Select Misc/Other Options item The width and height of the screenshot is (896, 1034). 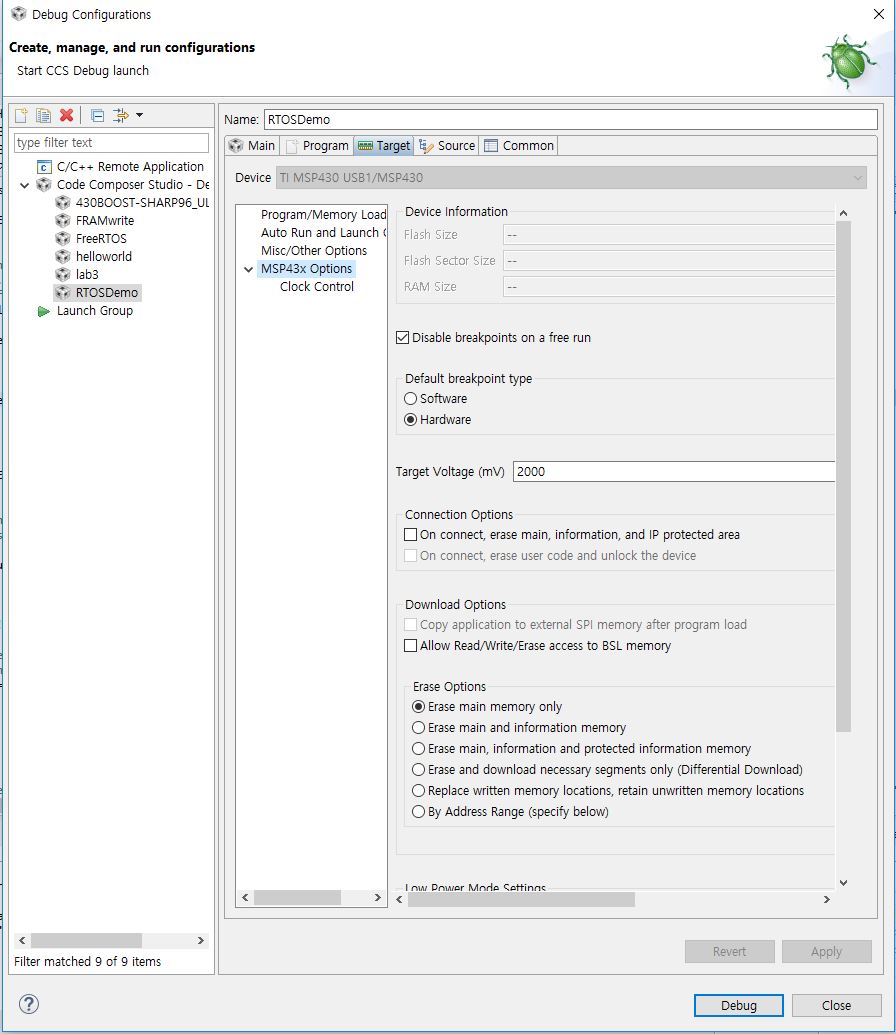click(314, 251)
